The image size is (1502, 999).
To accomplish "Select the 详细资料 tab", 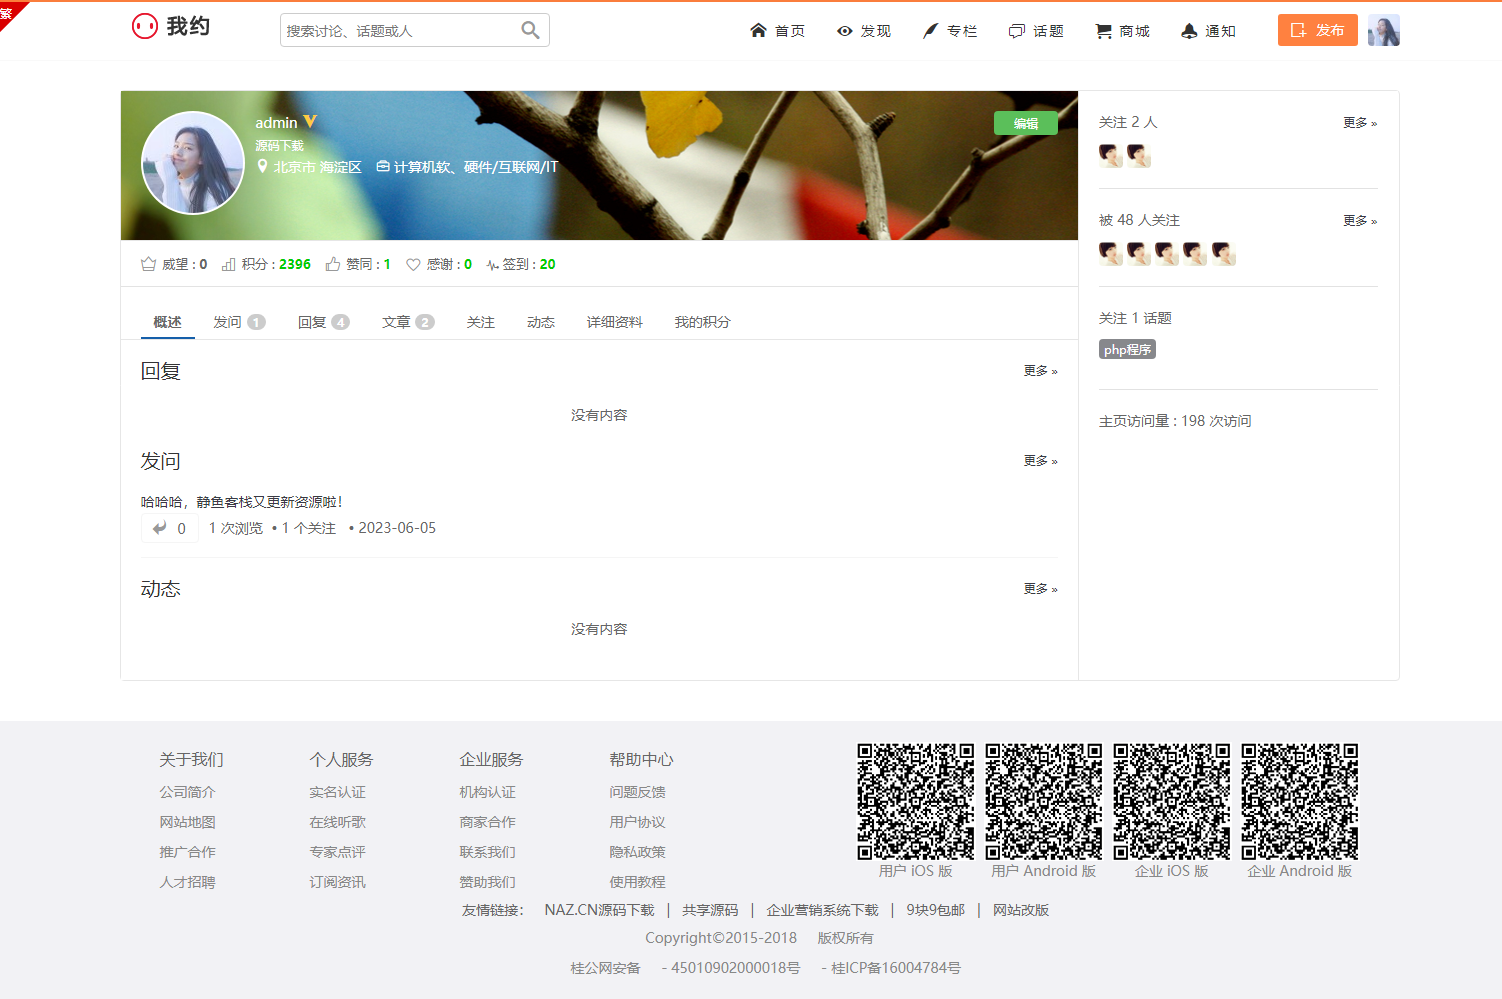I will pyautogui.click(x=614, y=322).
